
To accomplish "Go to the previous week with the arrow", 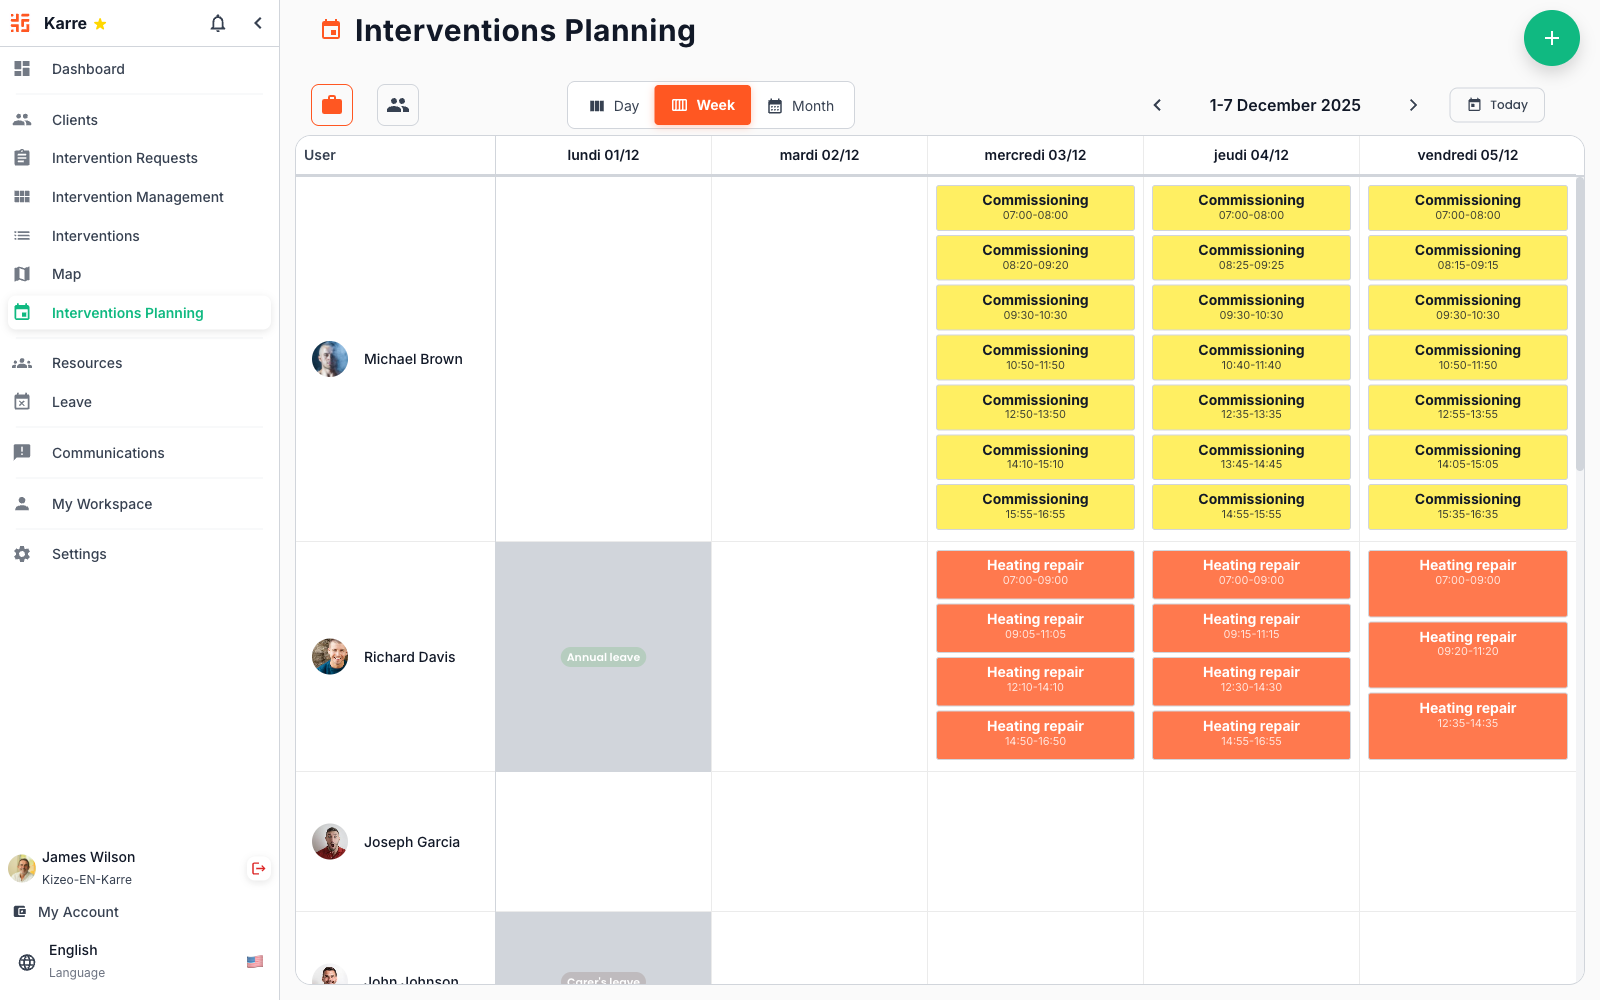I will pyautogui.click(x=1157, y=104).
